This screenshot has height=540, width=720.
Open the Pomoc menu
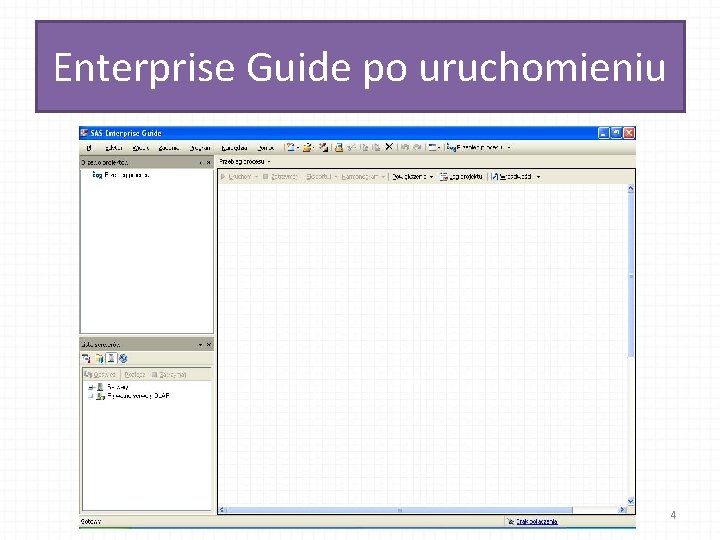tap(265, 148)
